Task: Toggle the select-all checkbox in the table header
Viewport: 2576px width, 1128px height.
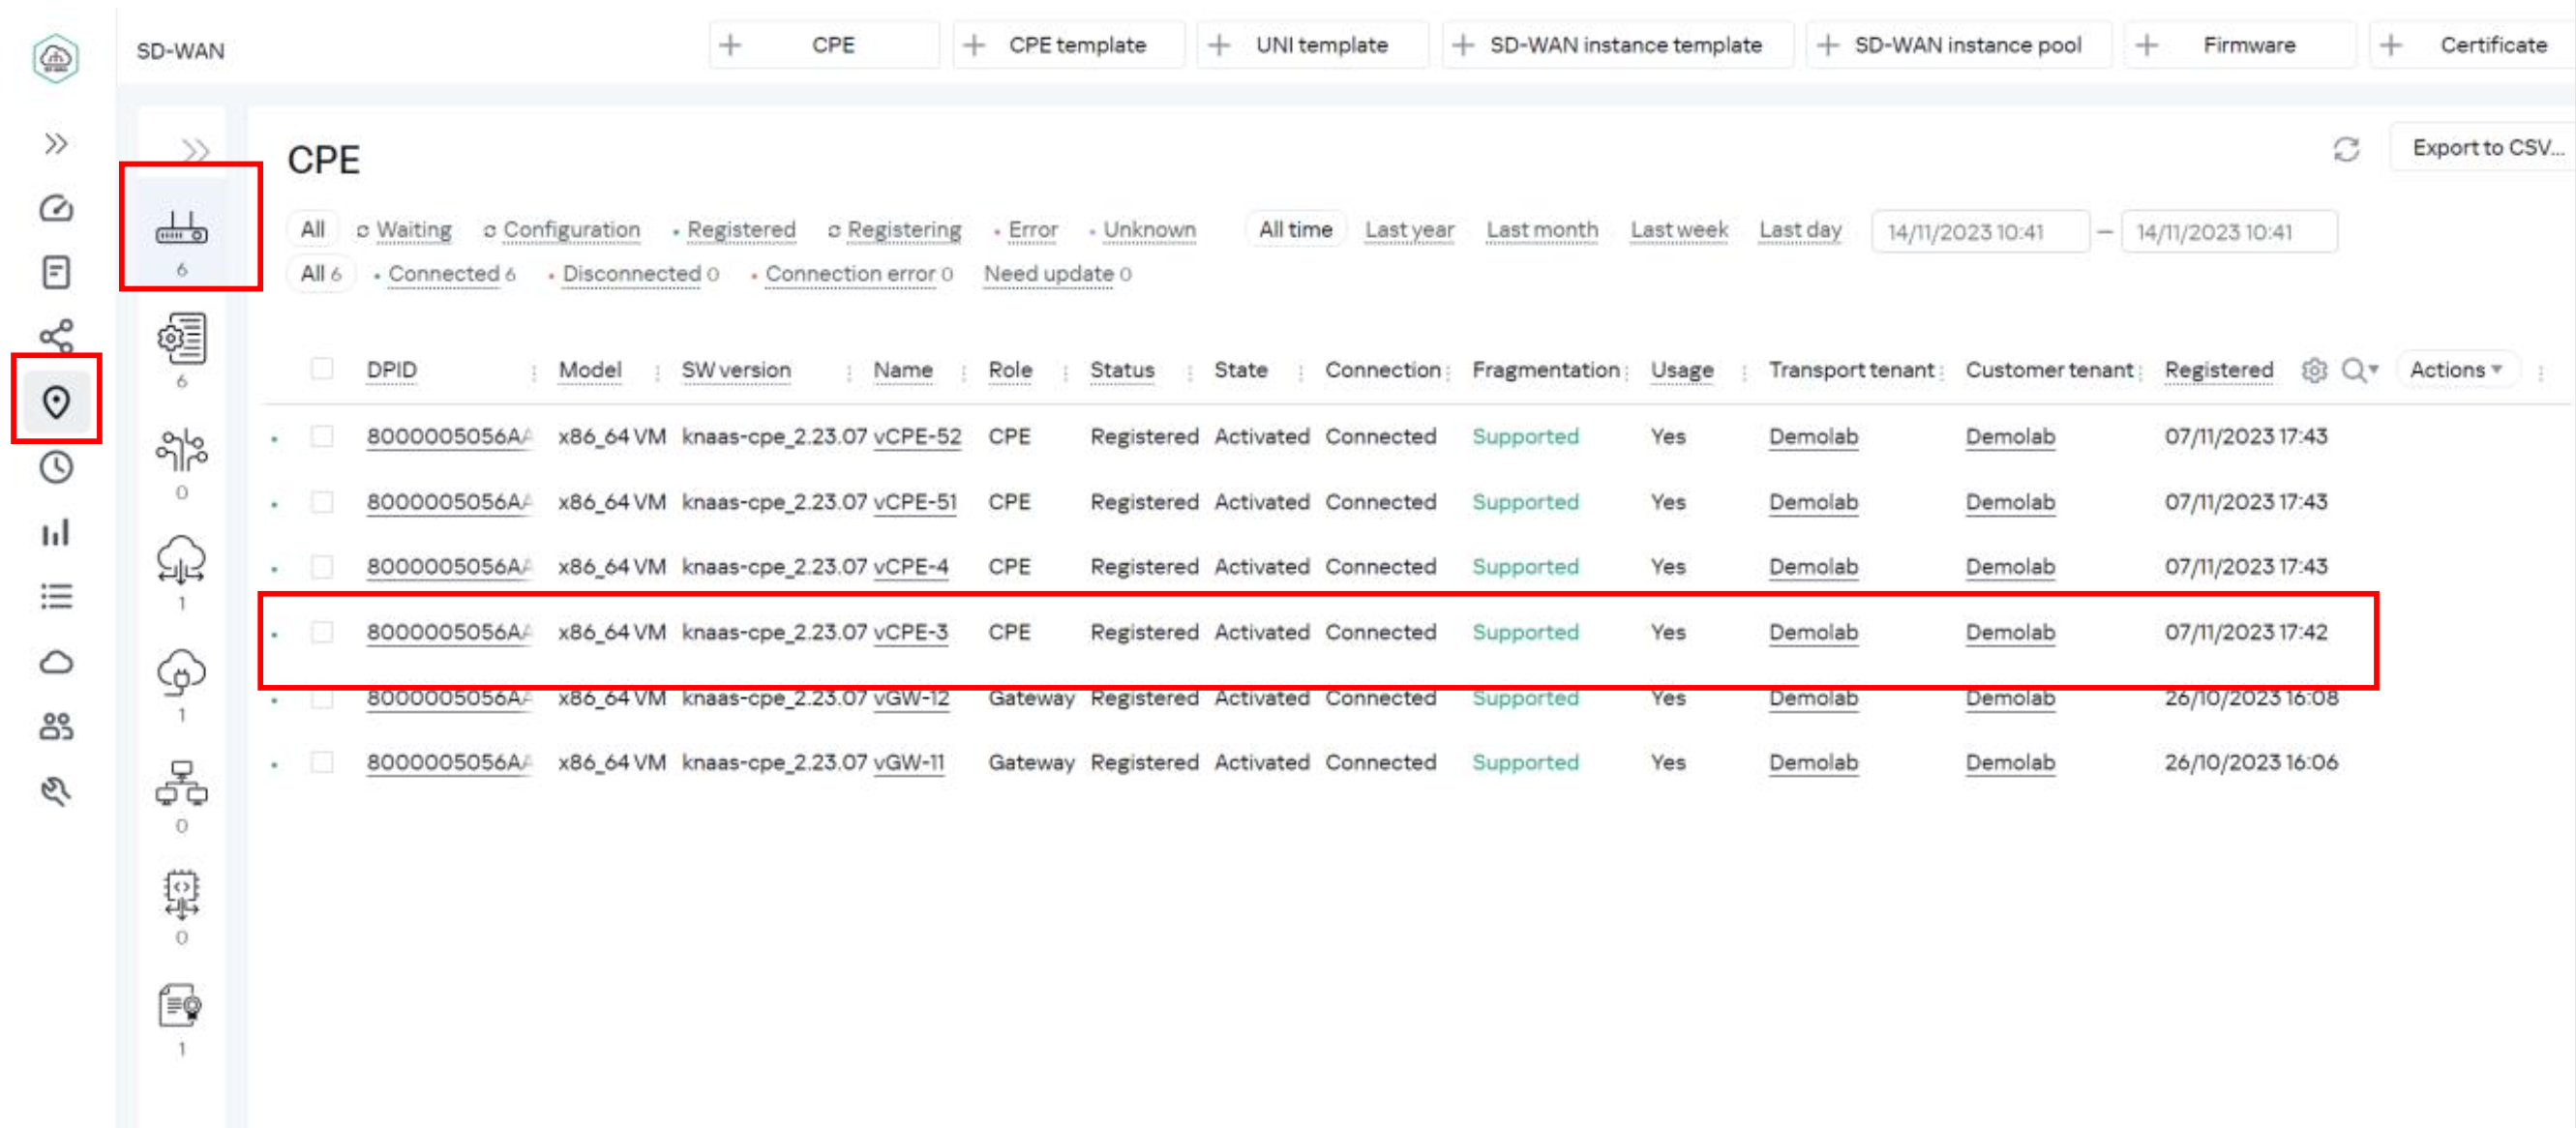Action: (322, 369)
